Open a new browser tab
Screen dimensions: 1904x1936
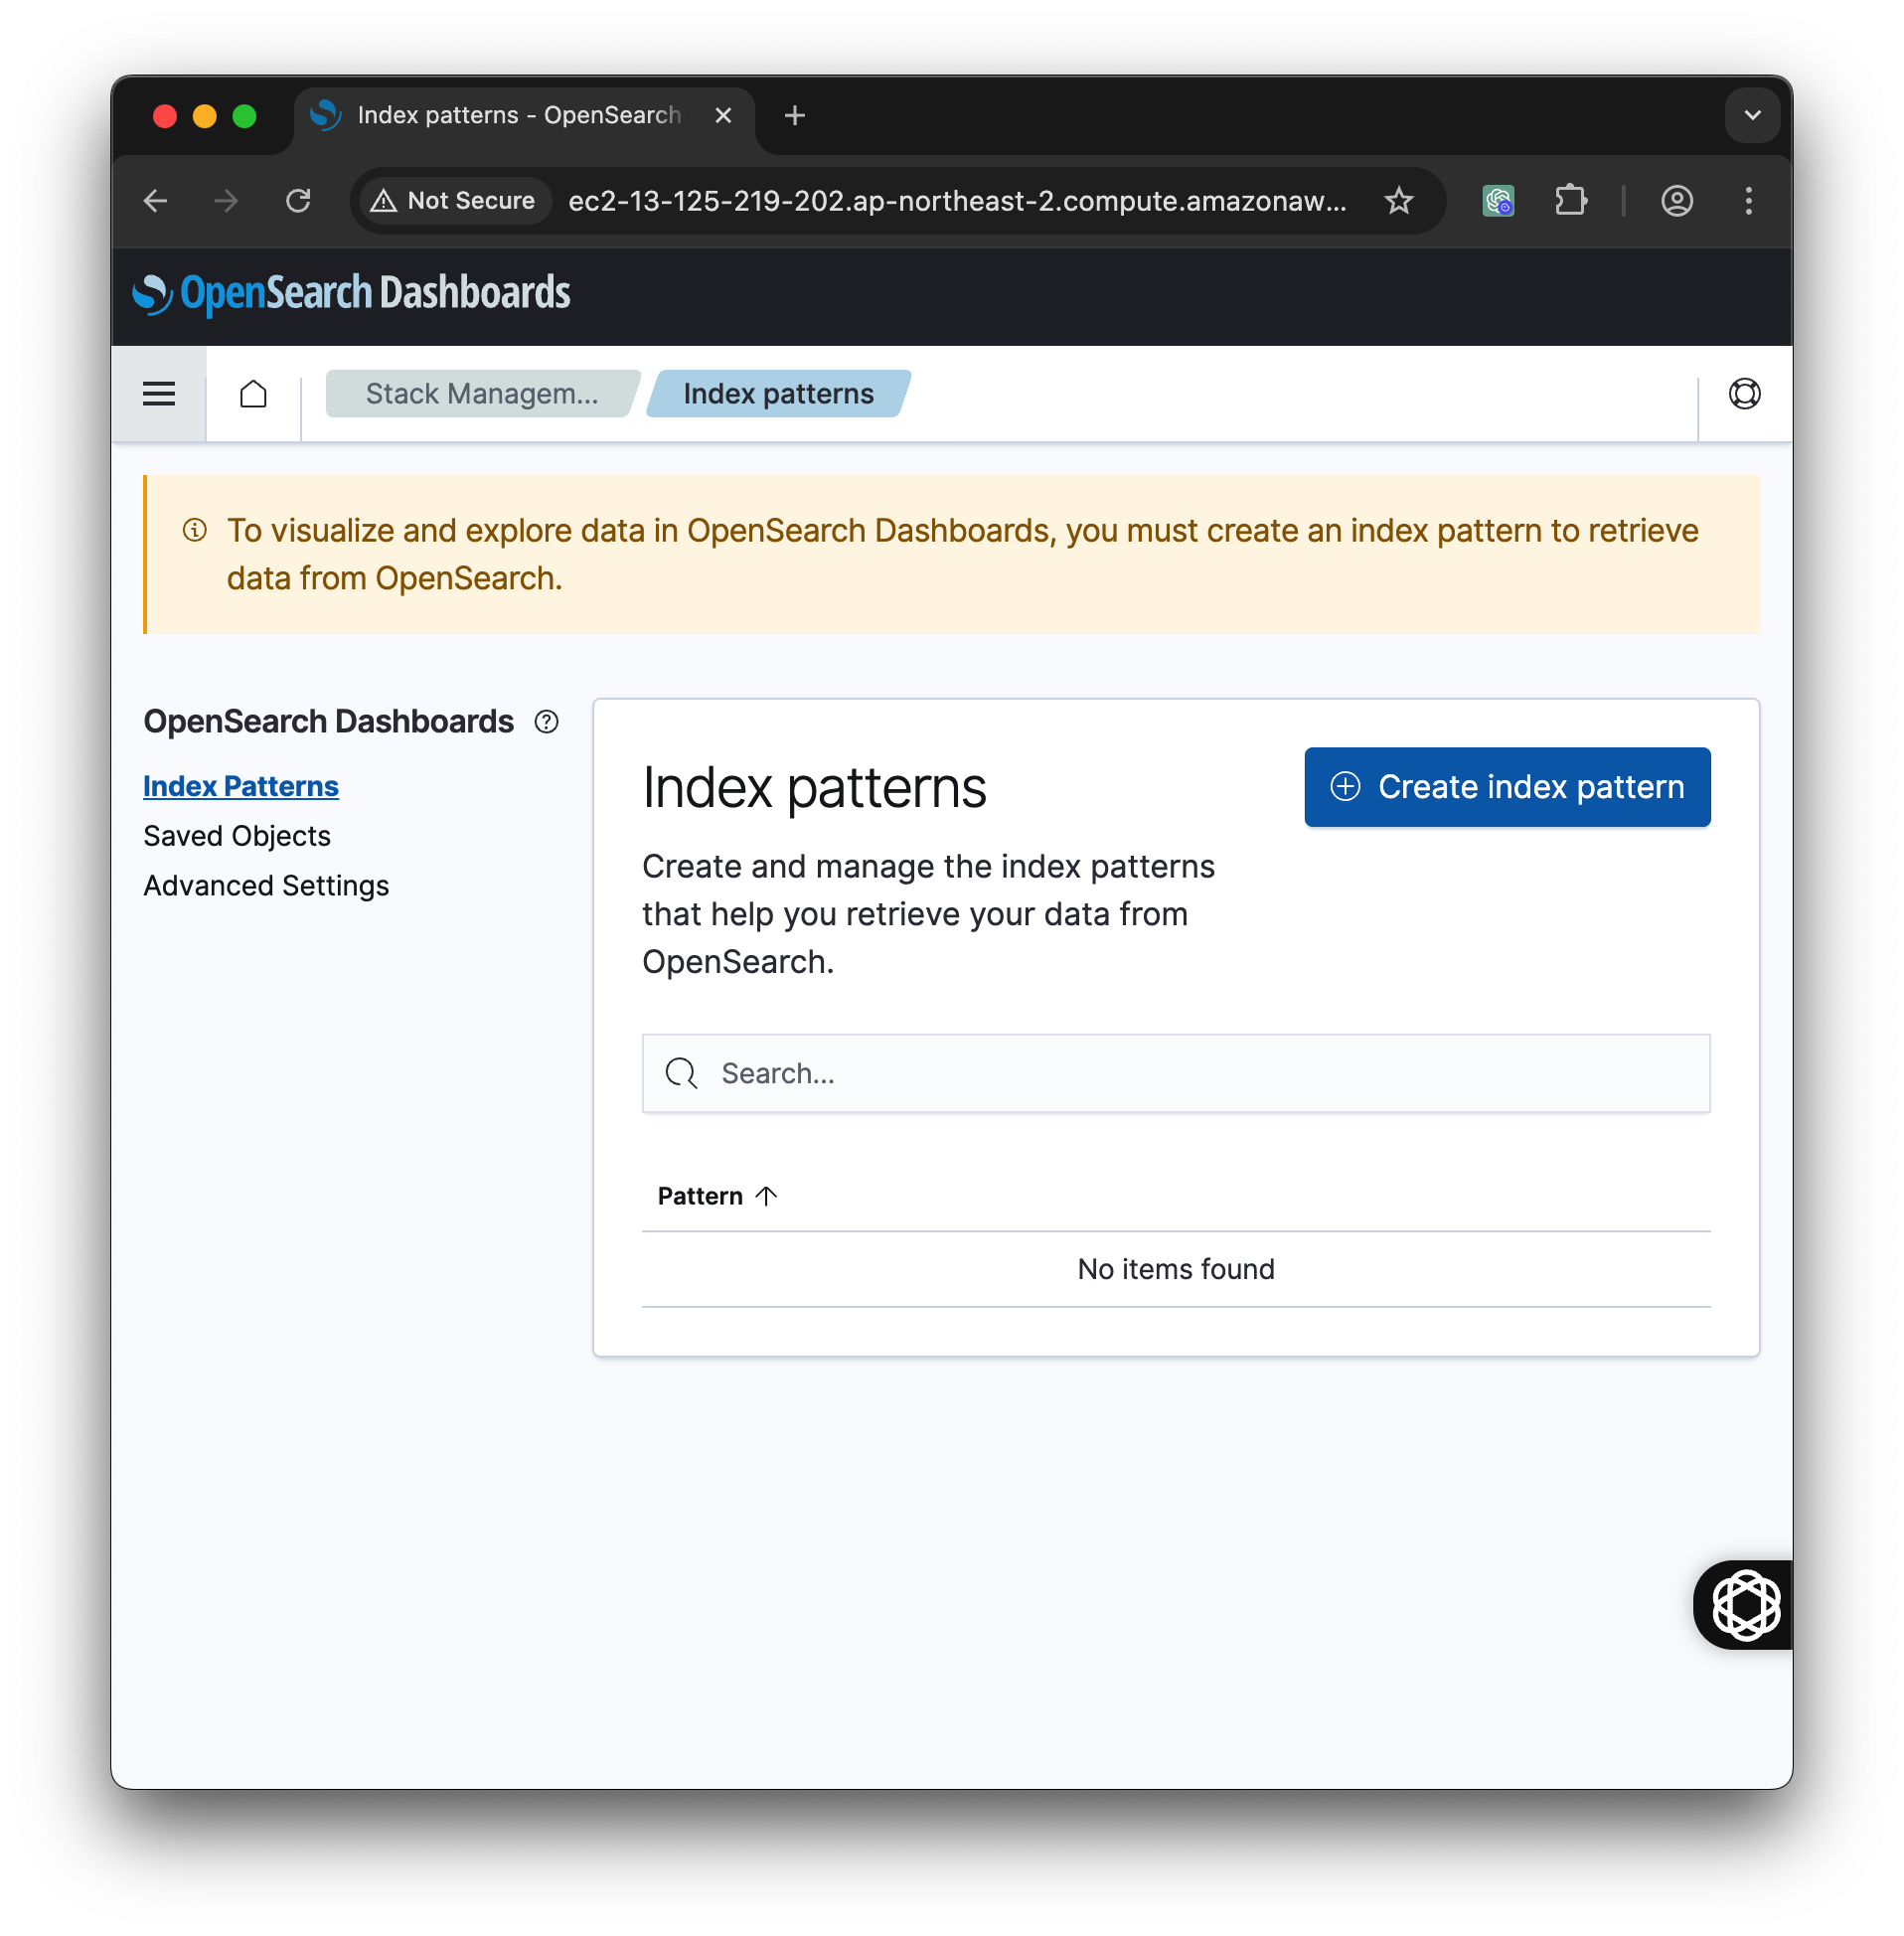pos(795,116)
